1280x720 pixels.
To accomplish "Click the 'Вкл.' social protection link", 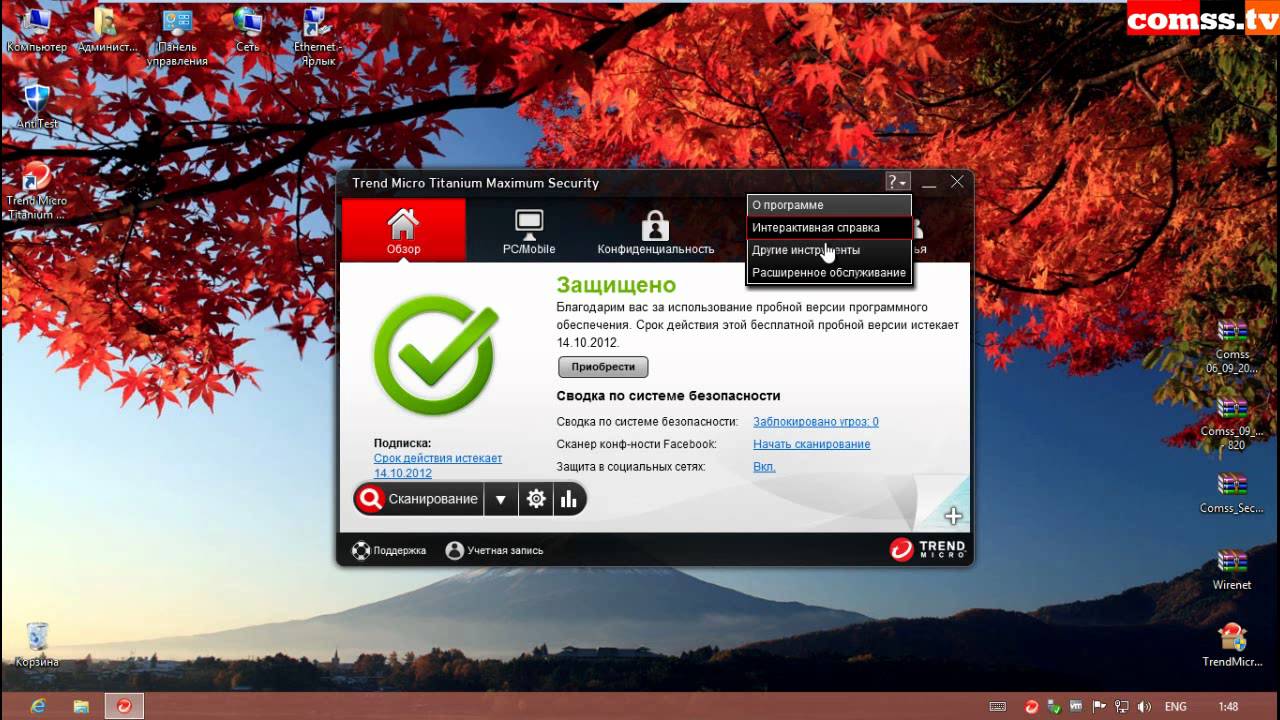I will (764, 467).
